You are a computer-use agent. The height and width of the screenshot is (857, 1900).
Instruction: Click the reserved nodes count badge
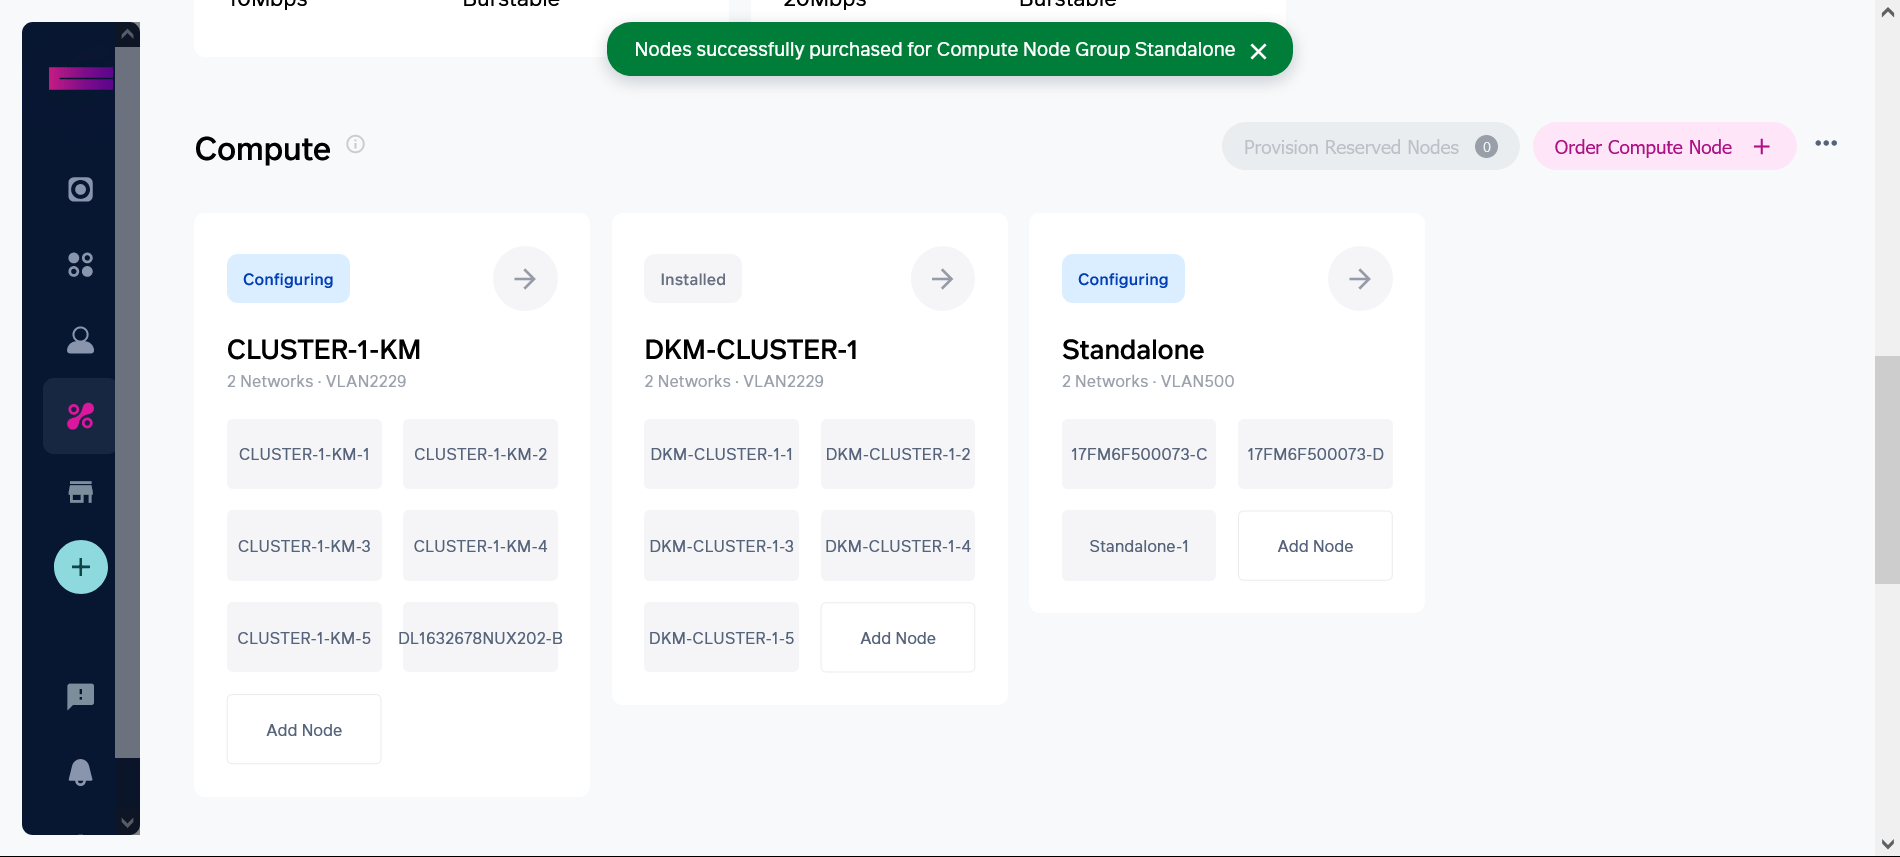(1486, 147)
